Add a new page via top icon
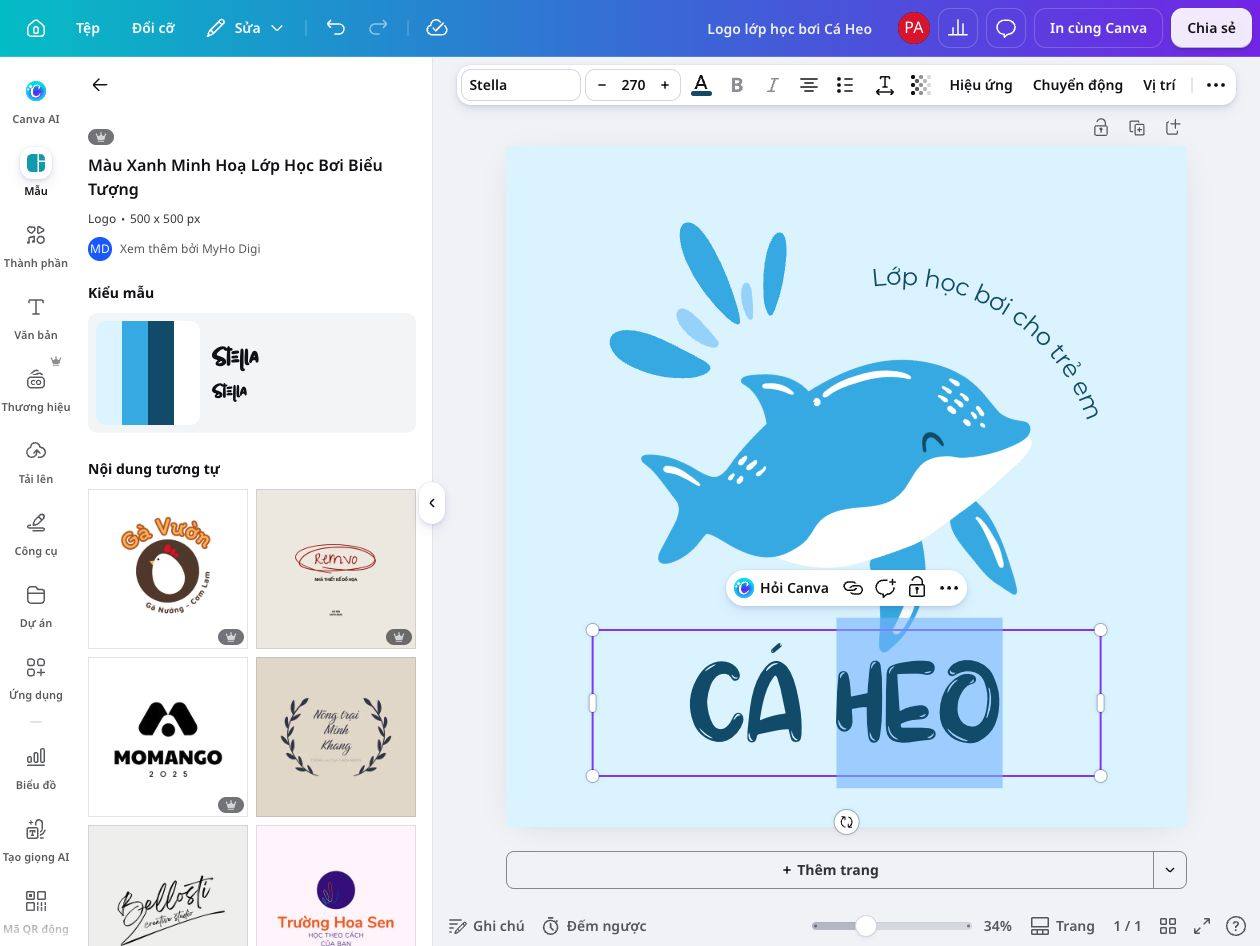The height and width of the screenshot is (946, 1260). click(x=1173, y=127)
